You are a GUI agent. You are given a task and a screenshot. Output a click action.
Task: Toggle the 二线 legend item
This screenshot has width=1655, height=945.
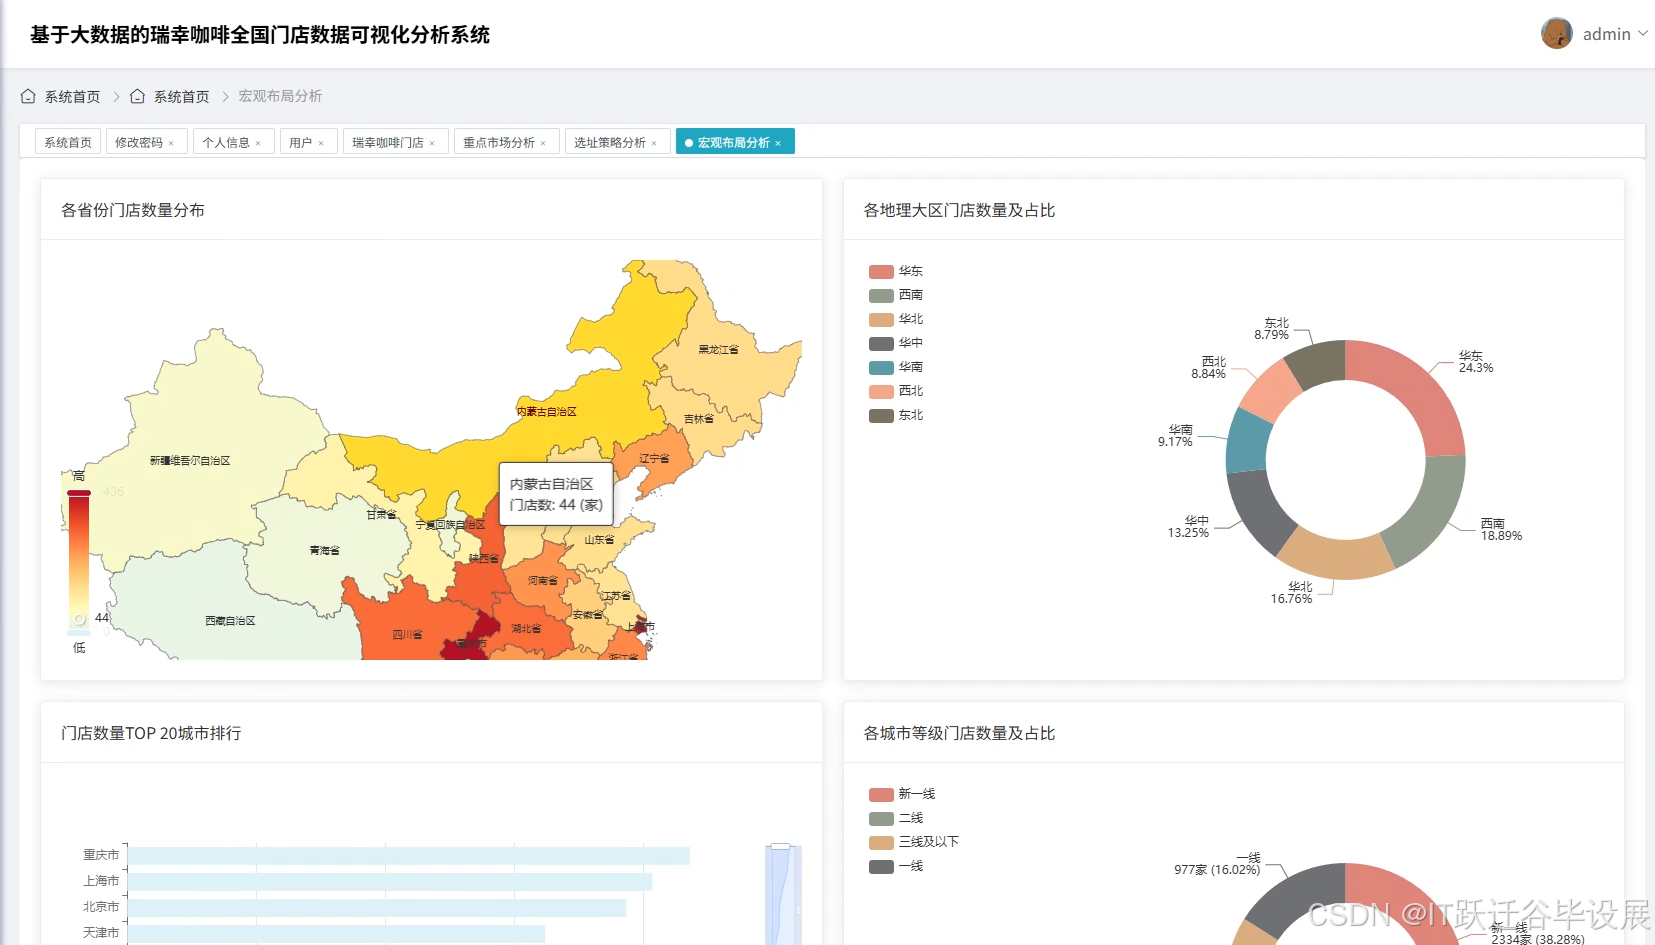click(x=896, y=818)
